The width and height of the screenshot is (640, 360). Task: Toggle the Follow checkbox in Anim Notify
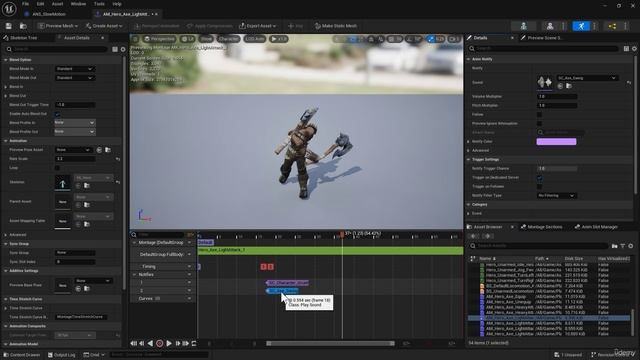pos(539,115)
